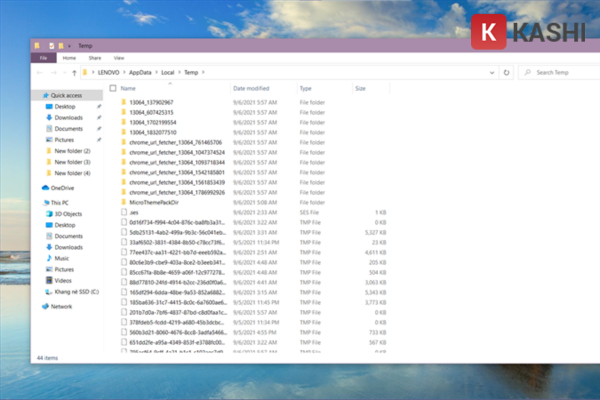Tick the select-all checkbox in header
600x400 pixels.
pos(113,88)
